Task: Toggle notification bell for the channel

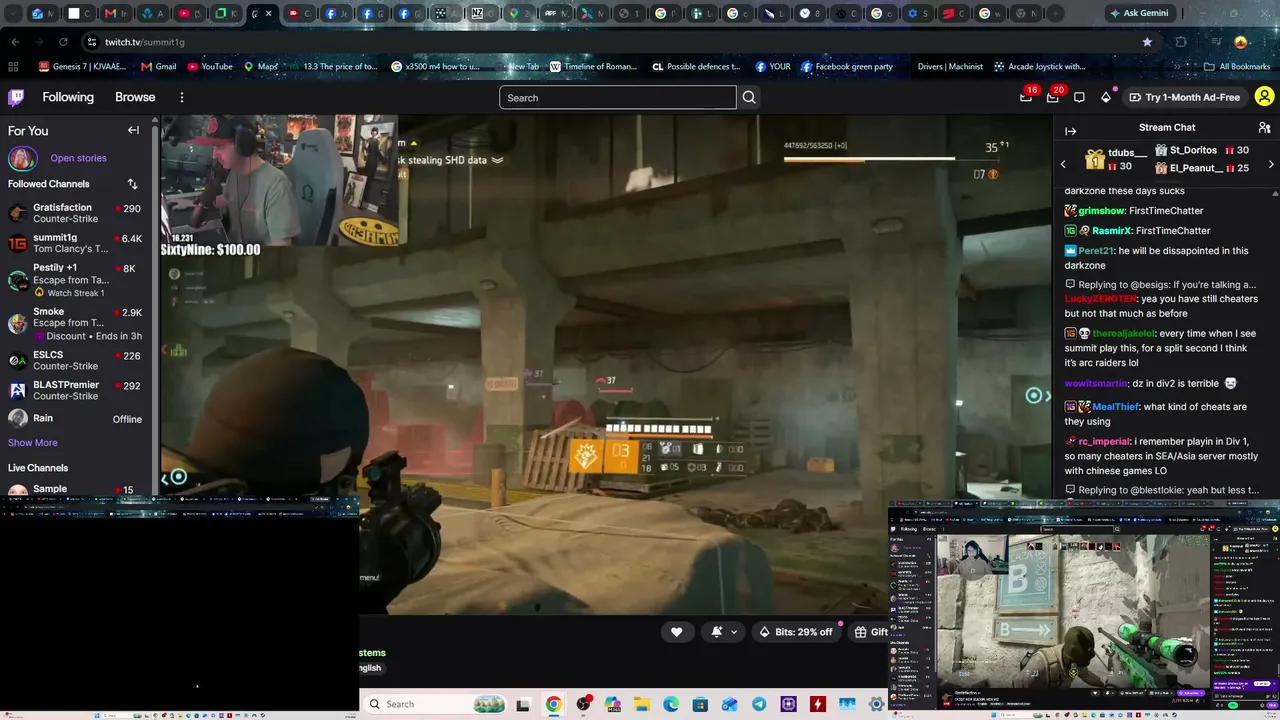Action: coord(717,631)
